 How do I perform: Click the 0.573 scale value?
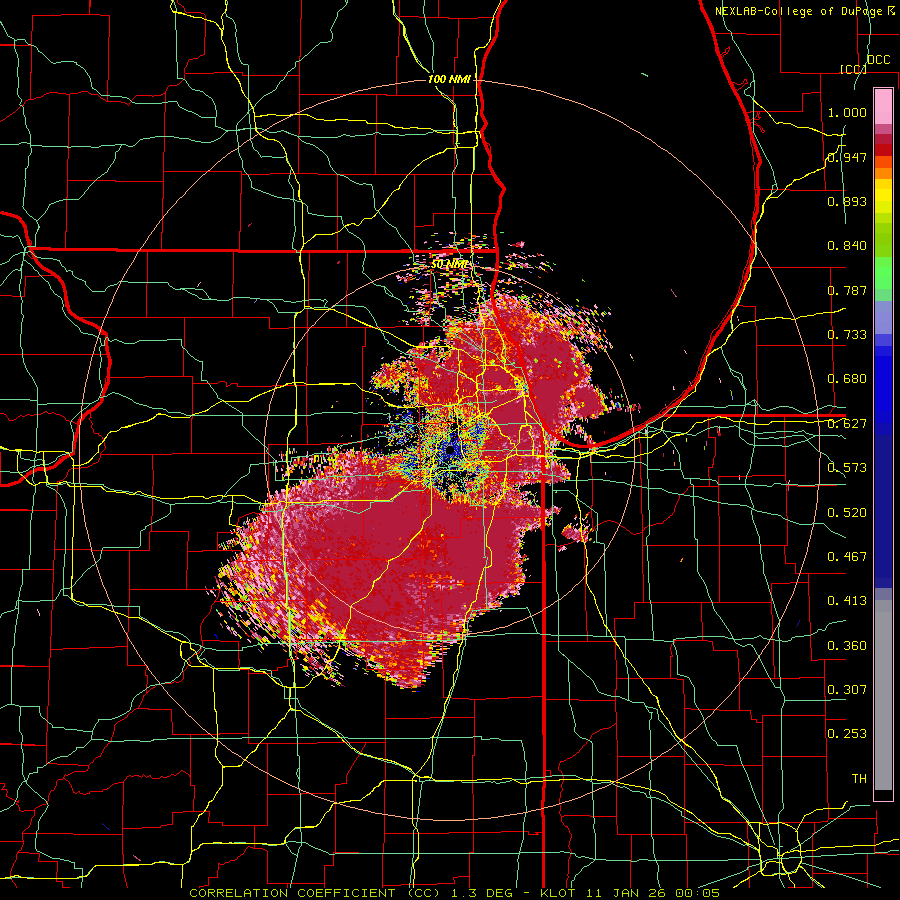coord(847,468)
